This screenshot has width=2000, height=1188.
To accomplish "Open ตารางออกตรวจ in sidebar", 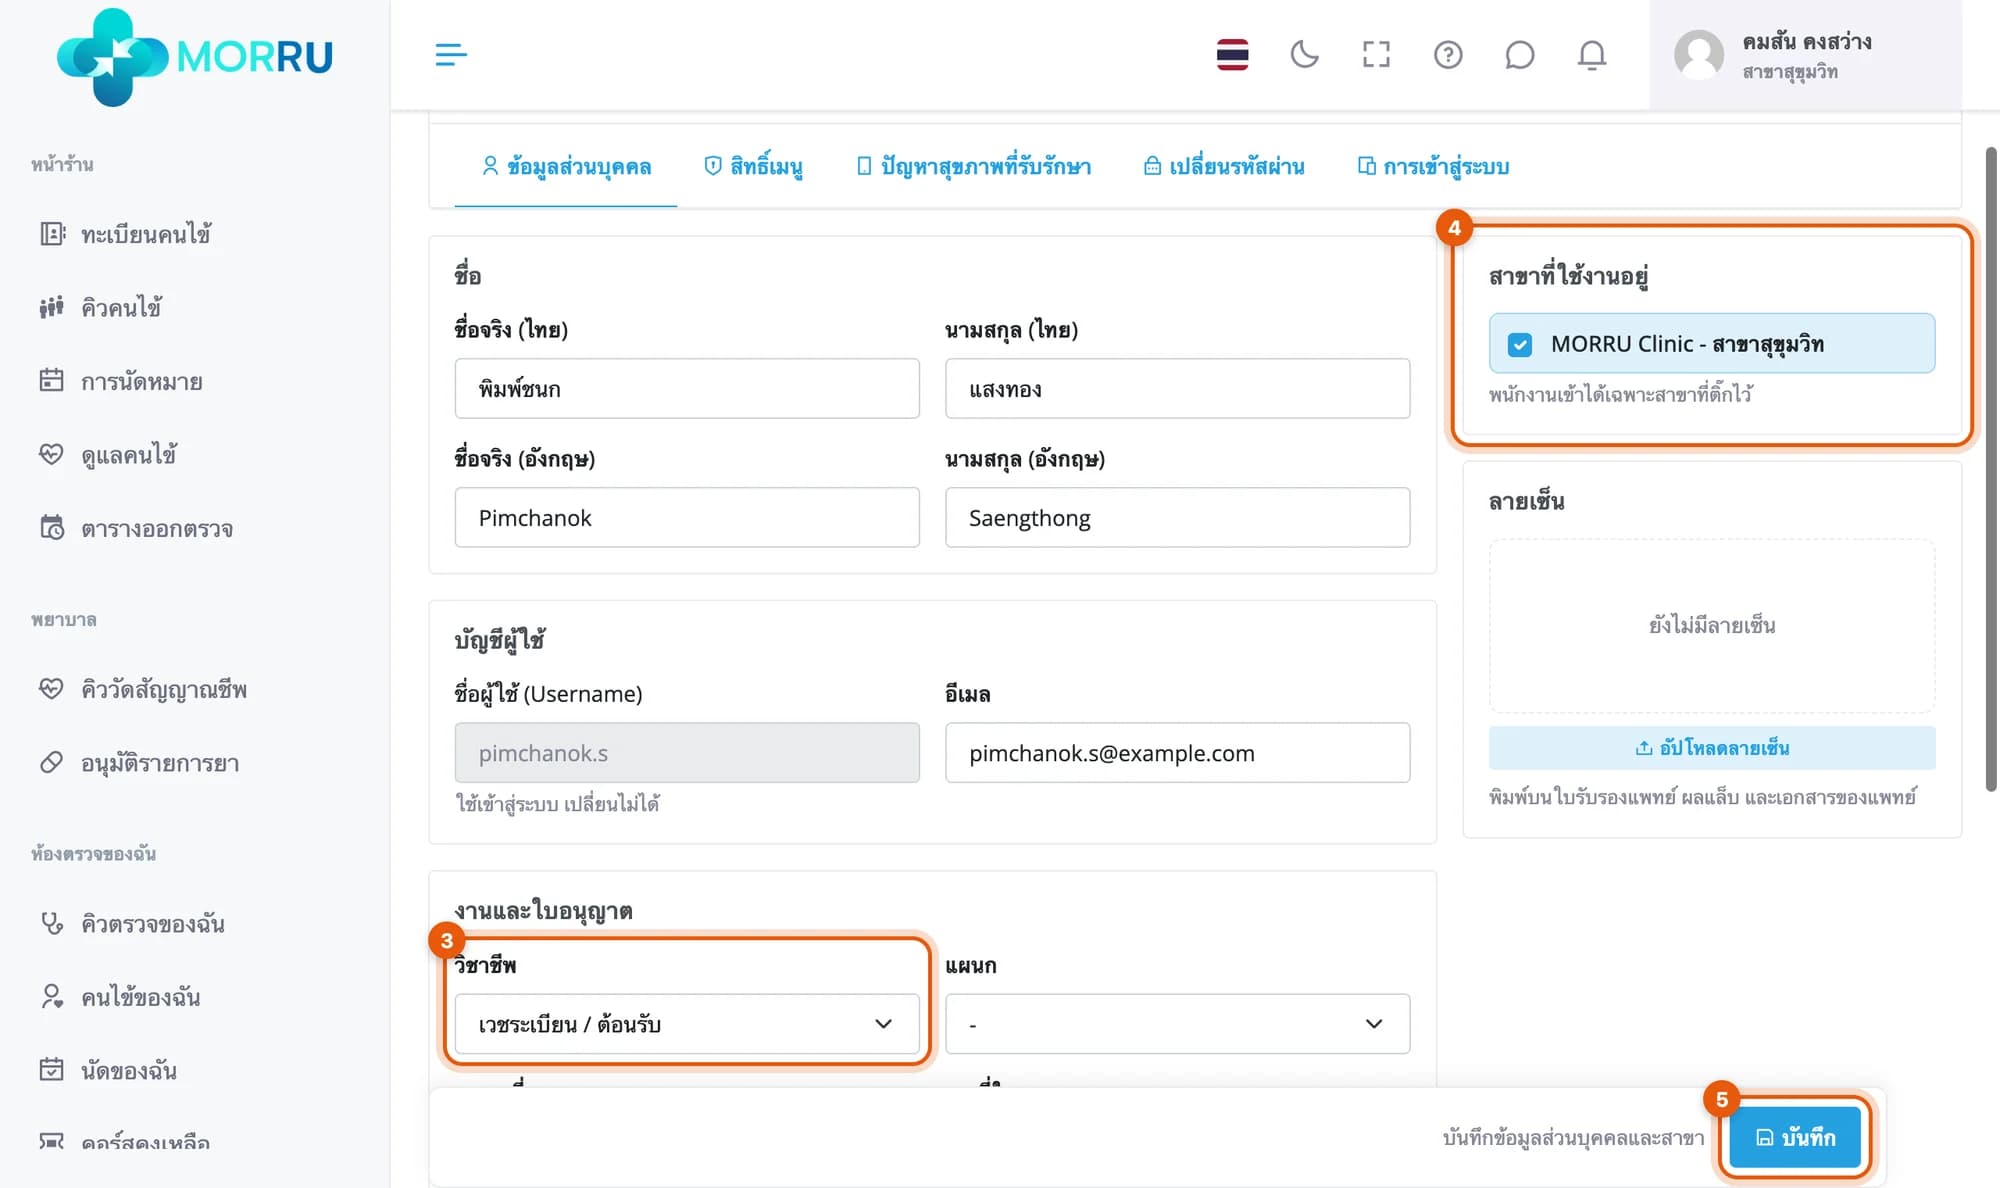I will pyautogui.click(x=136, y=528).
